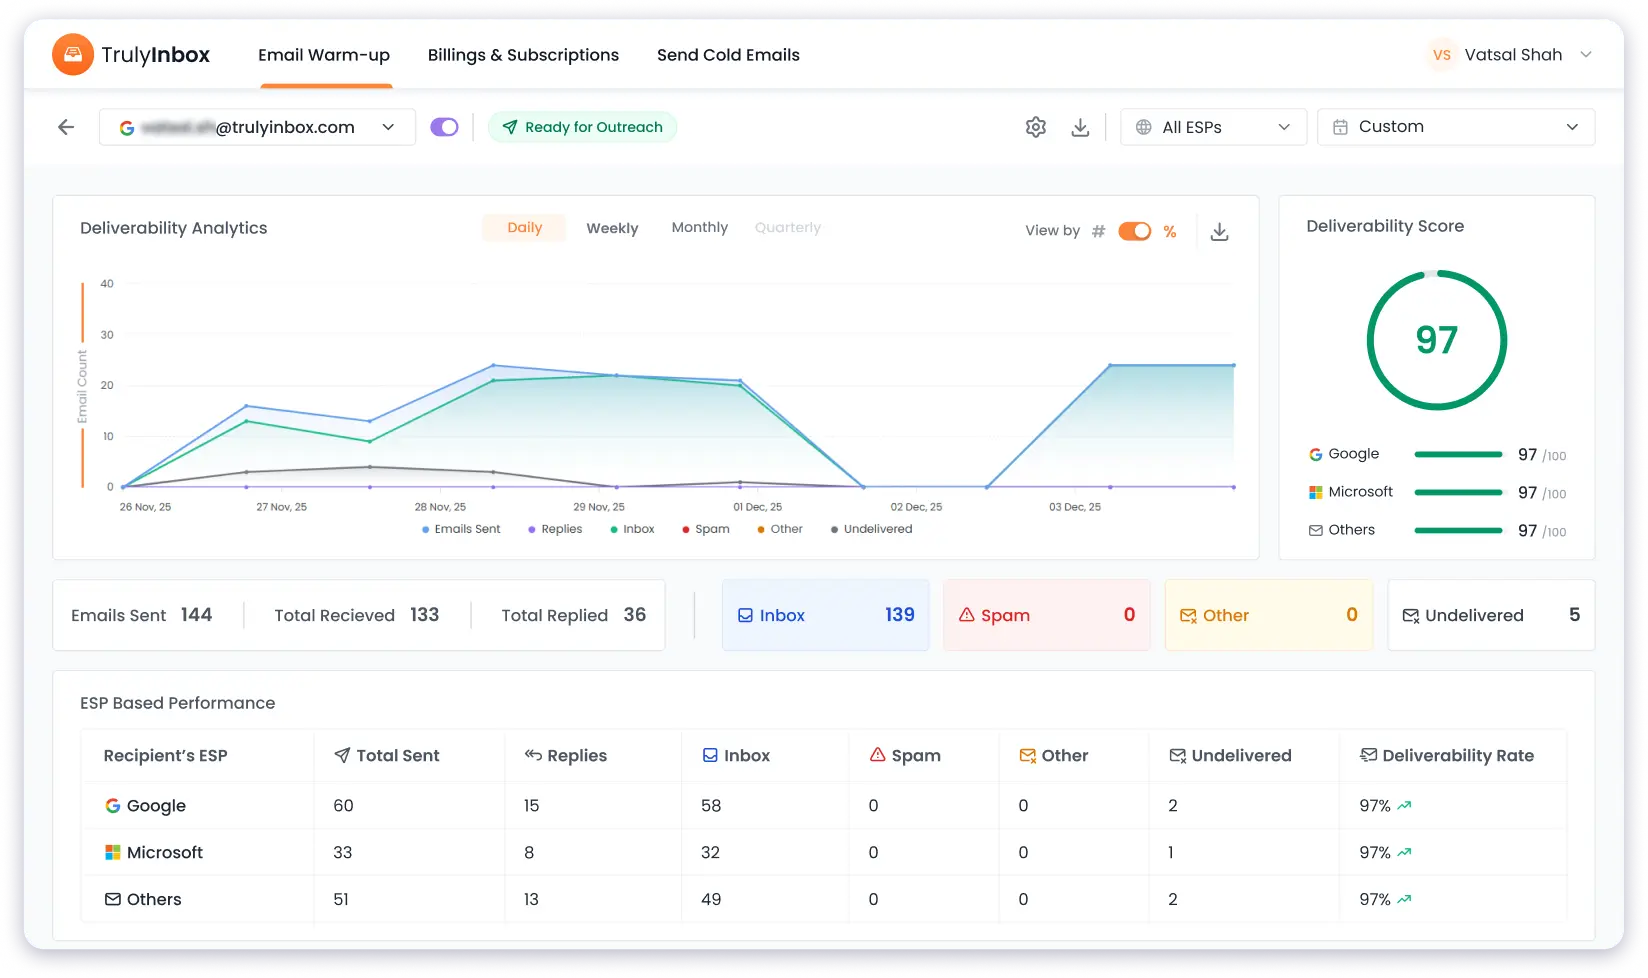The image size is (1648, 978).
Task: Click the circular 97 deliverability score gauge
Action: (1437, 341)
